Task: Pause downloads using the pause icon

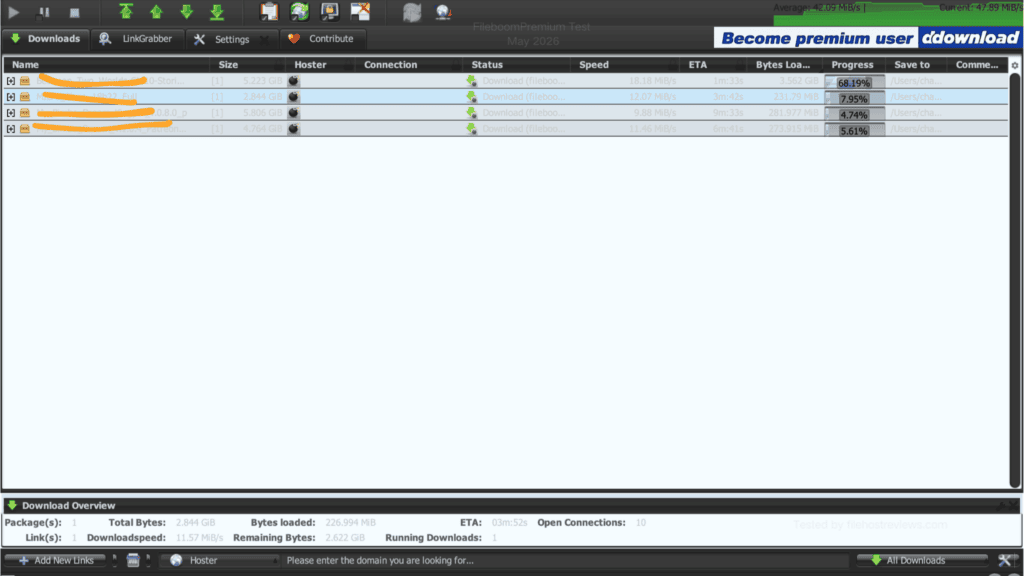Action: coord(44,12)
